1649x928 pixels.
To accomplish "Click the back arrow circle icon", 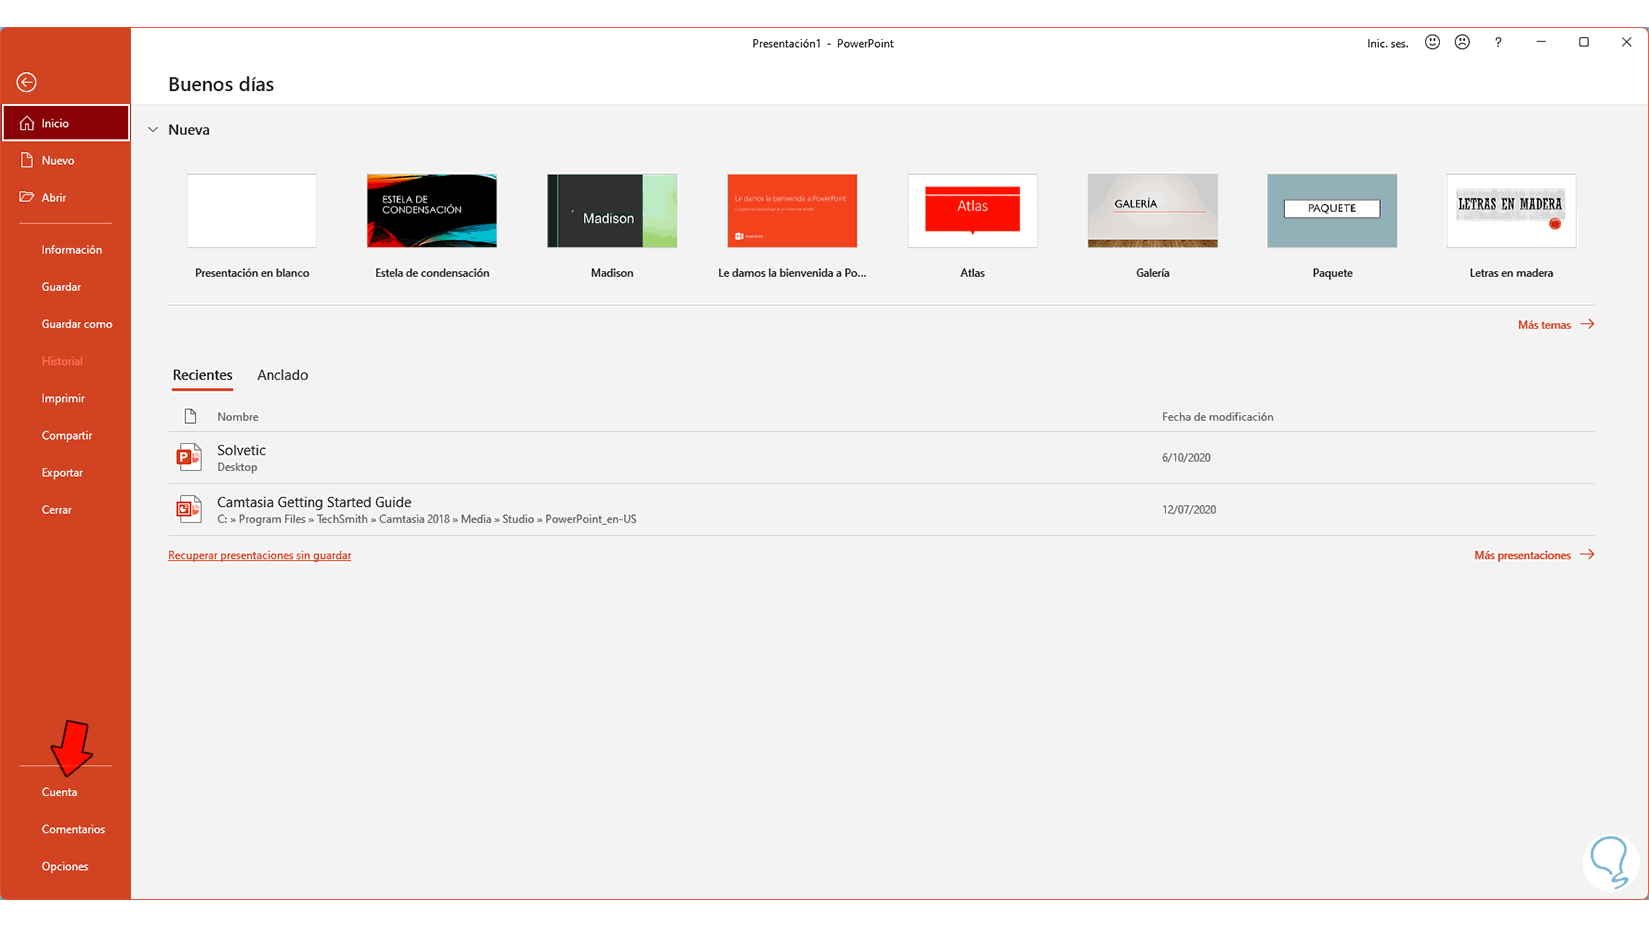I will coord(27,82).
